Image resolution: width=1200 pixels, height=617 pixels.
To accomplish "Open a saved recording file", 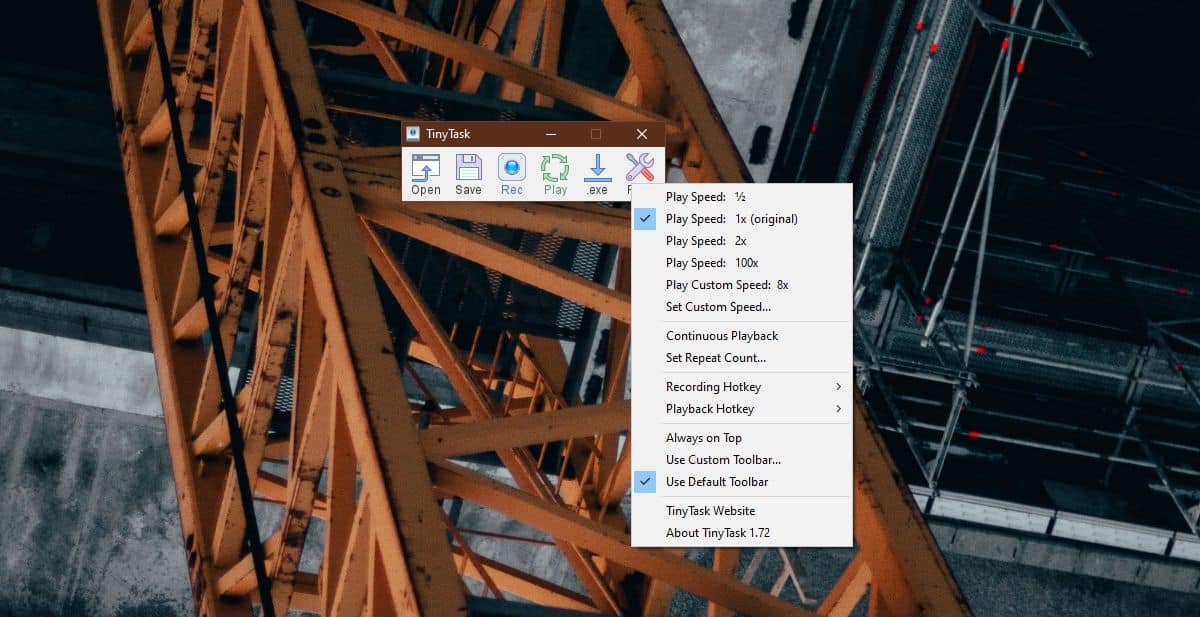I will [425, 170].
